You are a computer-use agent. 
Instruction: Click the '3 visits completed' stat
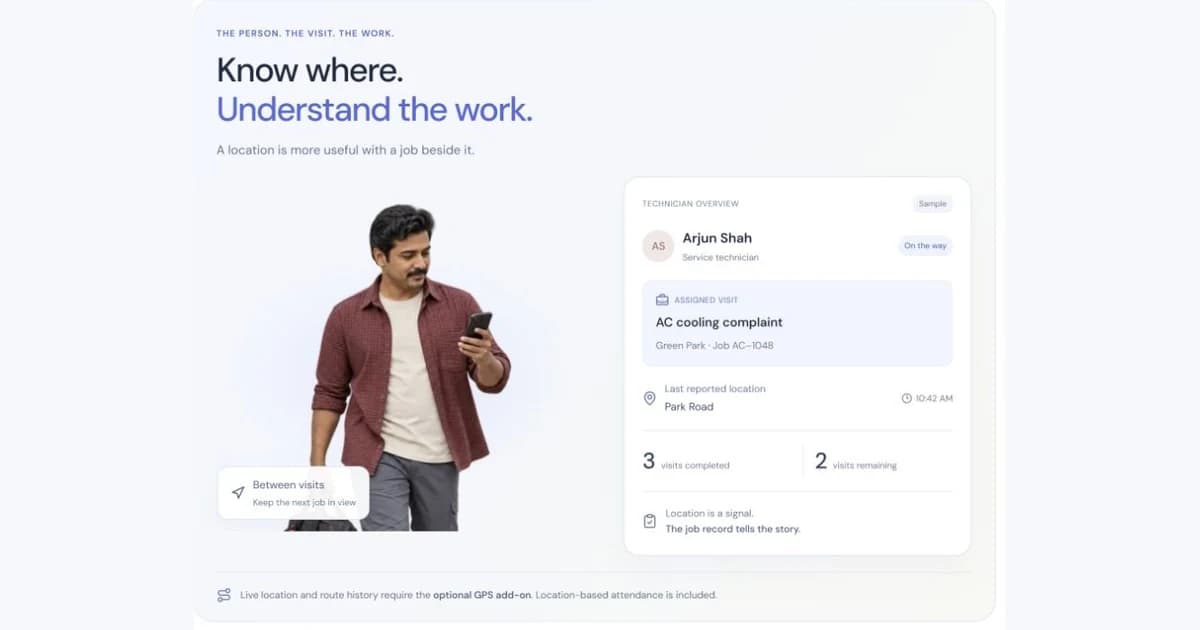coord(686,462)
